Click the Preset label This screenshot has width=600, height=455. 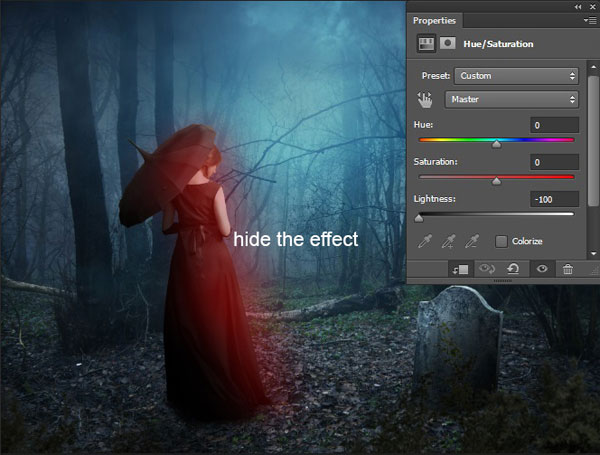click(436, 76)
